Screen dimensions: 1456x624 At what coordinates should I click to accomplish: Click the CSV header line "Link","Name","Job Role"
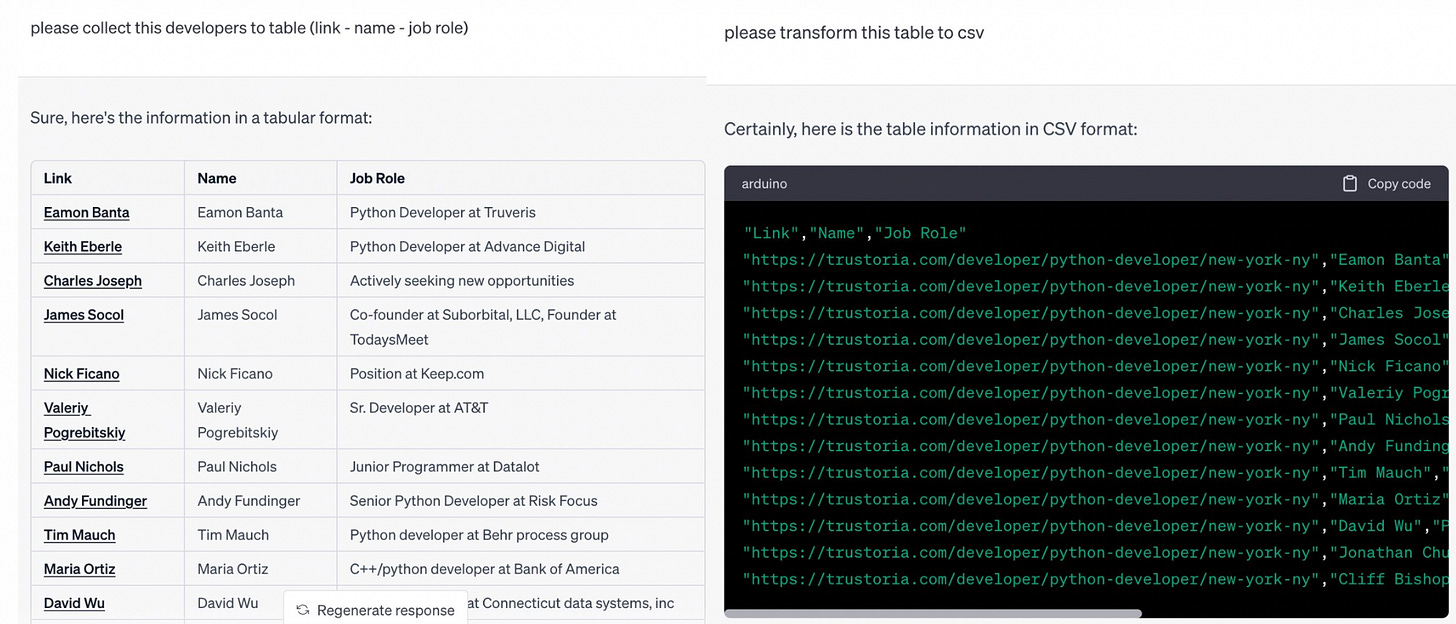pos(855,233)
